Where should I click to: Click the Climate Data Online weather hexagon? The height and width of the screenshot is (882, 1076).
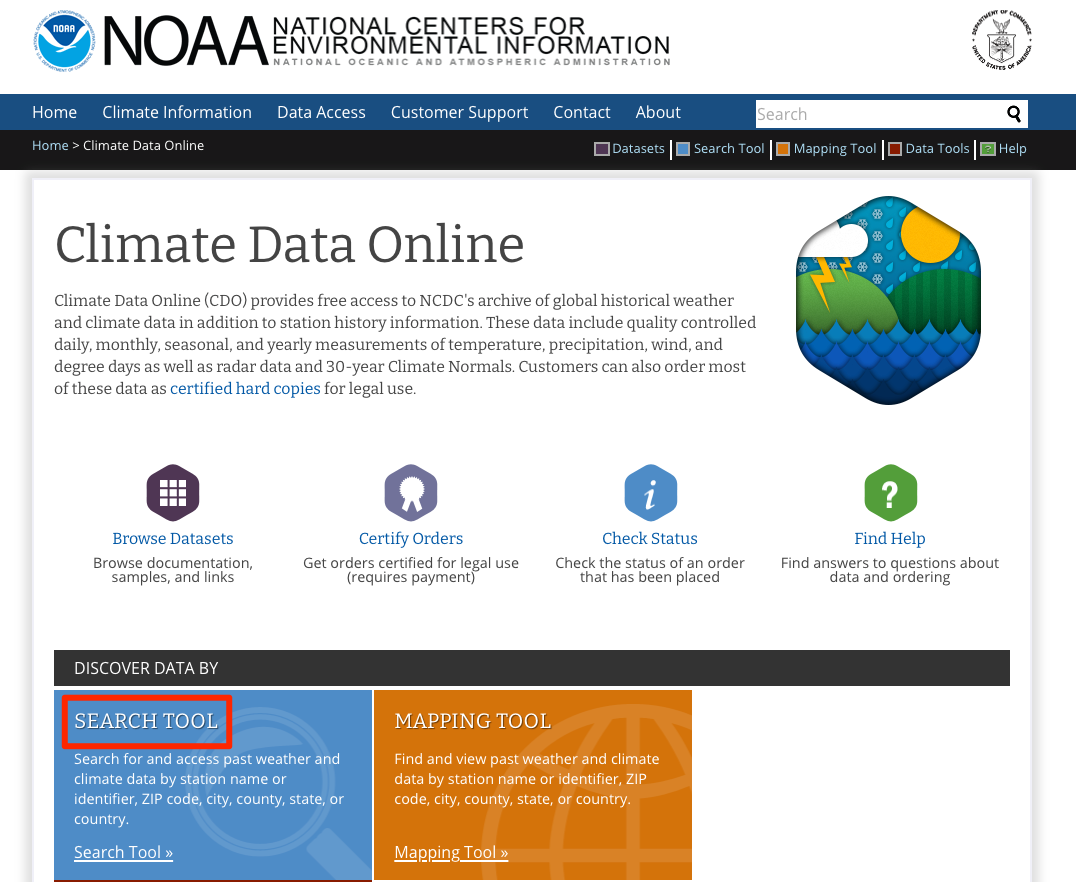point(888,300)
